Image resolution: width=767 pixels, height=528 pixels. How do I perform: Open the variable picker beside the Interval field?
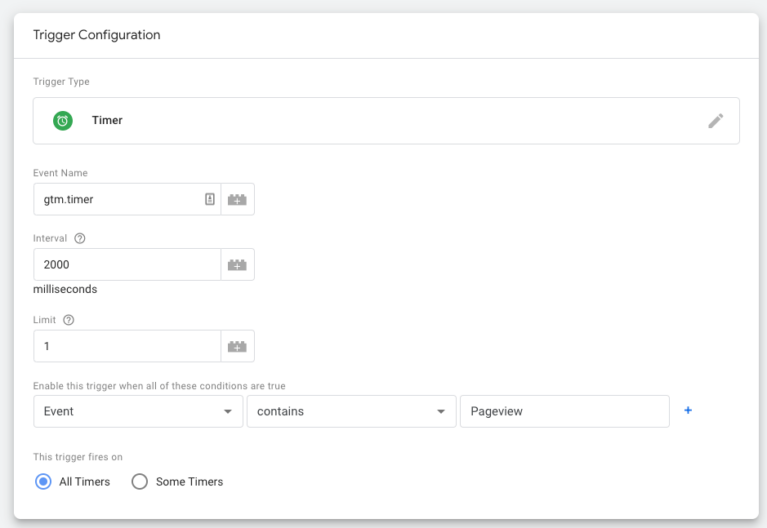pyautogui.click(x=237, y=264)
